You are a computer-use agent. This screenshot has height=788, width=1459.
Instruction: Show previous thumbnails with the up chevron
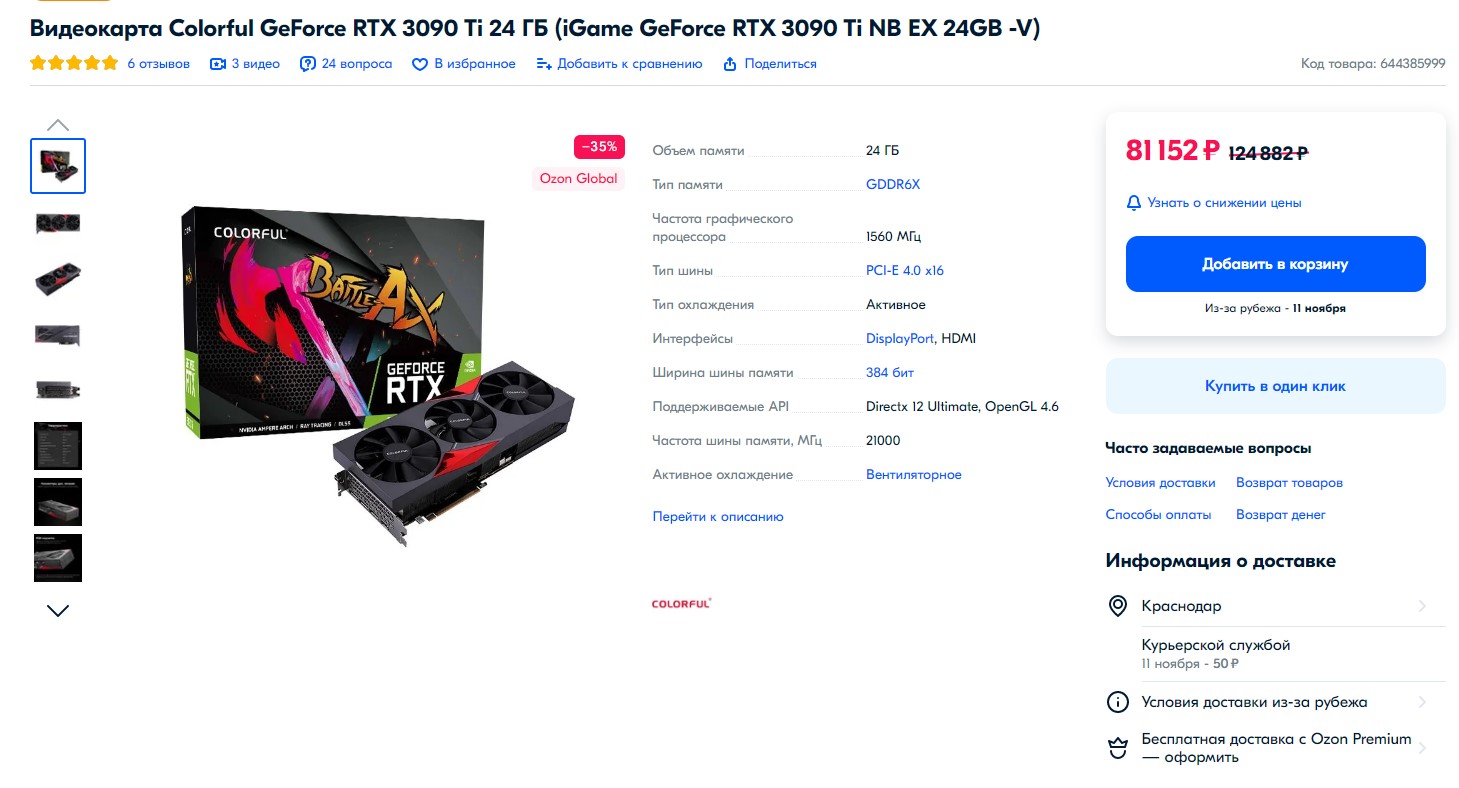pyautogui.click(x=58, y=125)
